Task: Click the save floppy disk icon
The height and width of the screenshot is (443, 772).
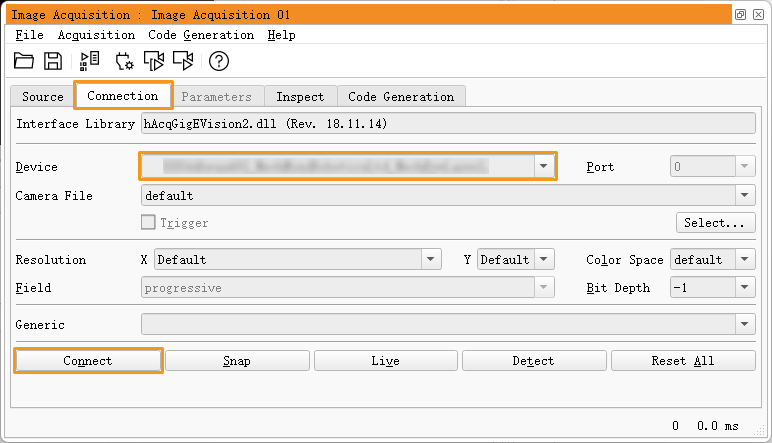Action: [x=53, y=61]
